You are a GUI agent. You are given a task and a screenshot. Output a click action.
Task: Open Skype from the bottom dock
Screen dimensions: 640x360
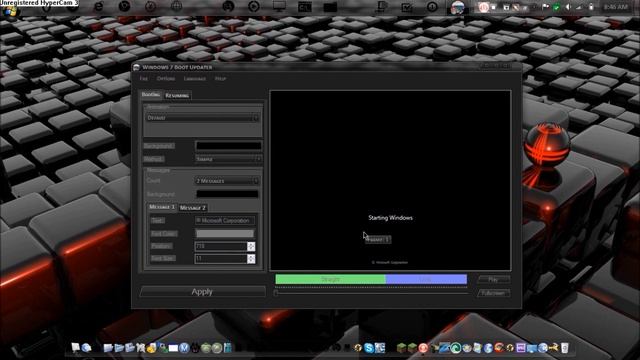tap(369, 348)
